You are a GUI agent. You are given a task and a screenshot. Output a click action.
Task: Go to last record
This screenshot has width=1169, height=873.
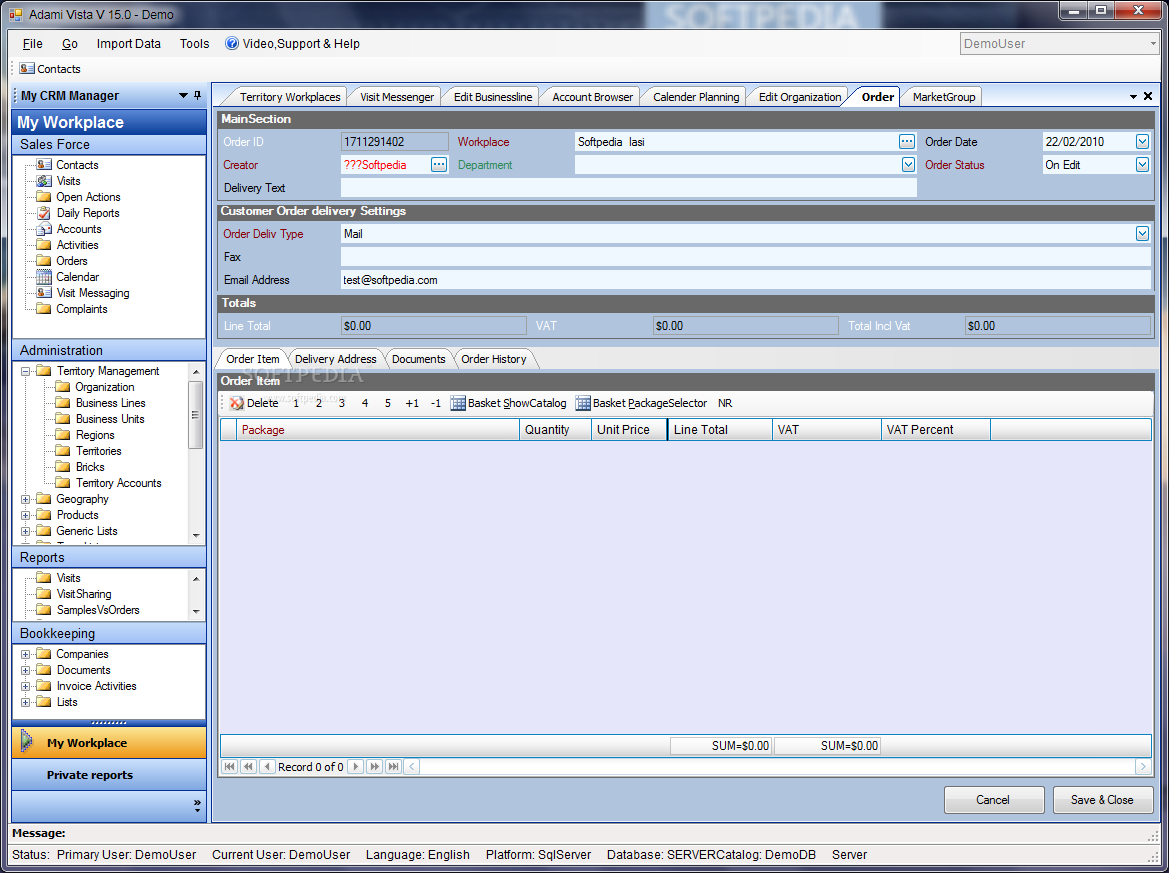coord(393,766)
